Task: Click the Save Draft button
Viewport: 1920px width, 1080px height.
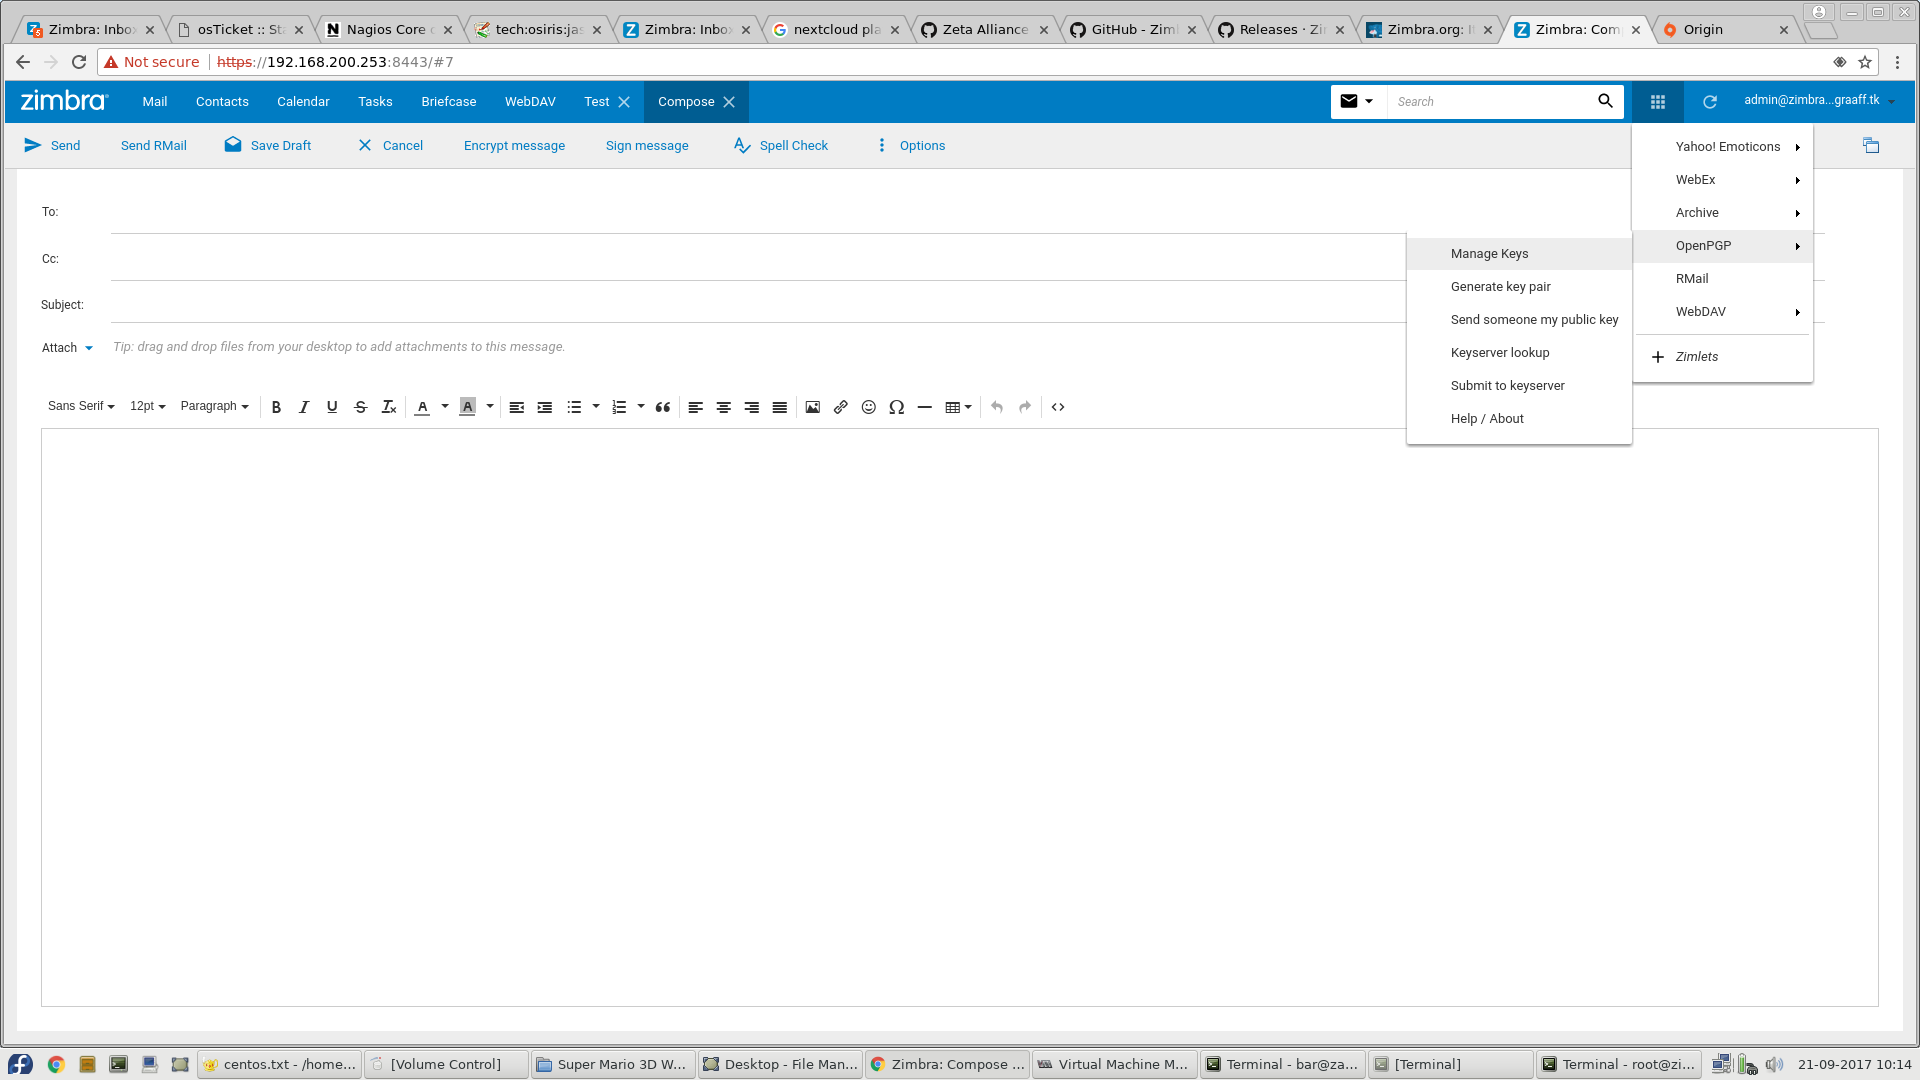Action: [268, 146]
